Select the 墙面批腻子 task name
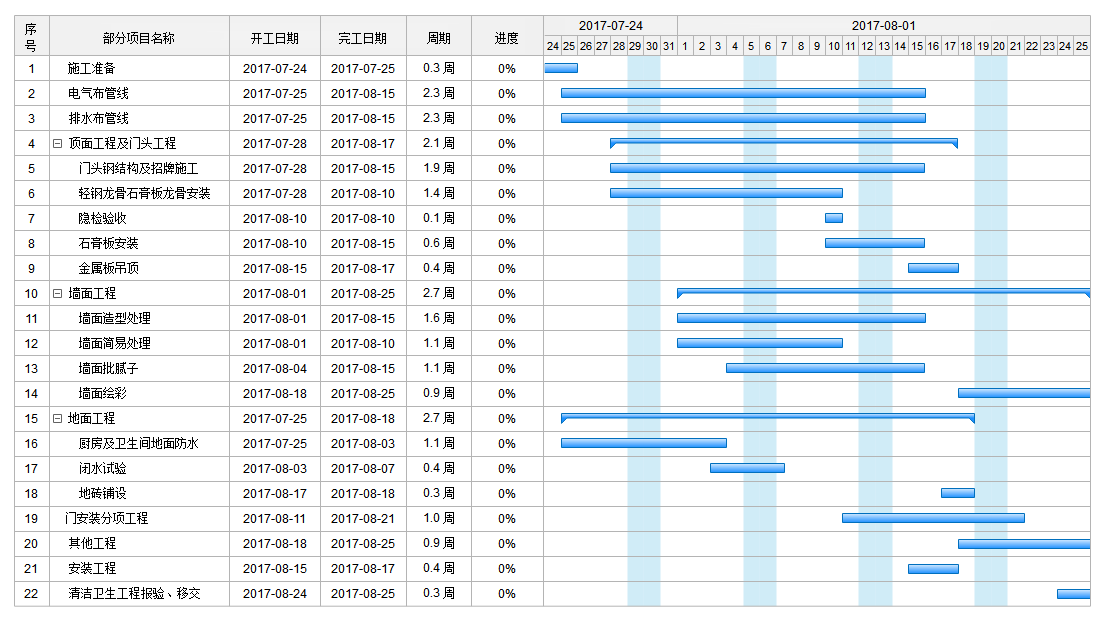This screenshot has width=1106, height=619. point(109,368)
